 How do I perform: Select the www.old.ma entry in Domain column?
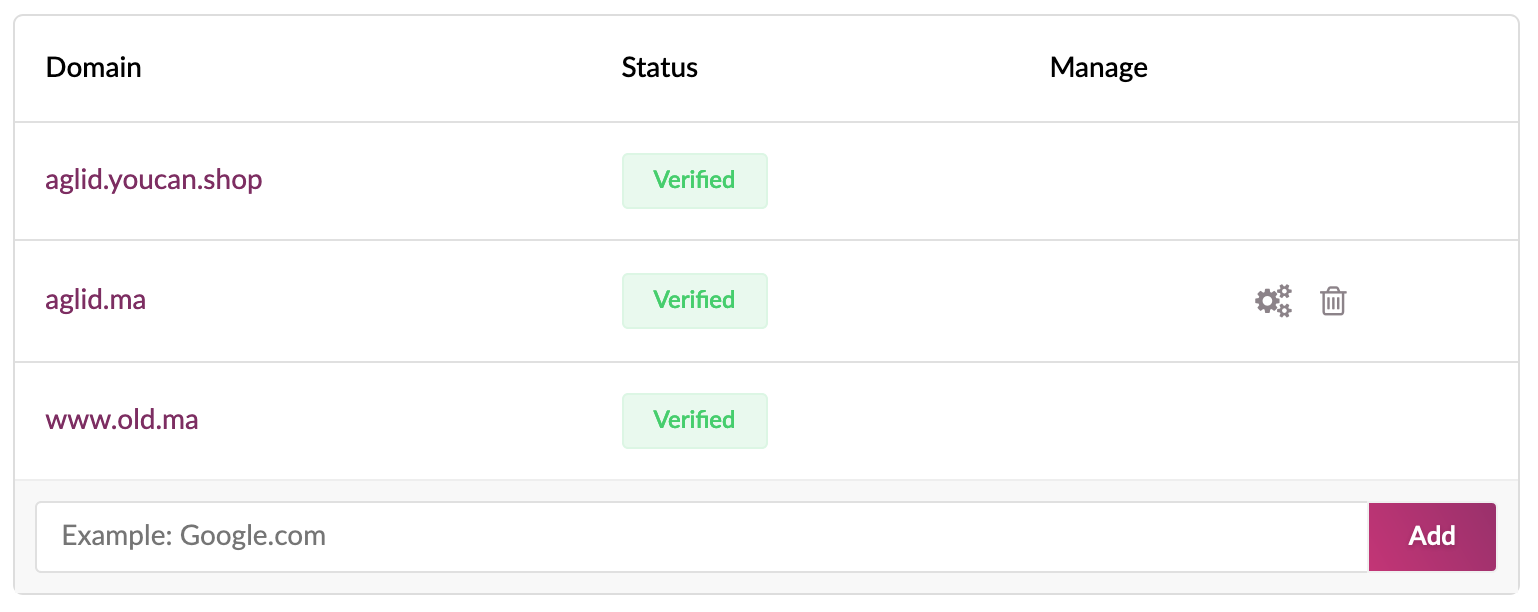pyautogui.click(x=122, y=420)
